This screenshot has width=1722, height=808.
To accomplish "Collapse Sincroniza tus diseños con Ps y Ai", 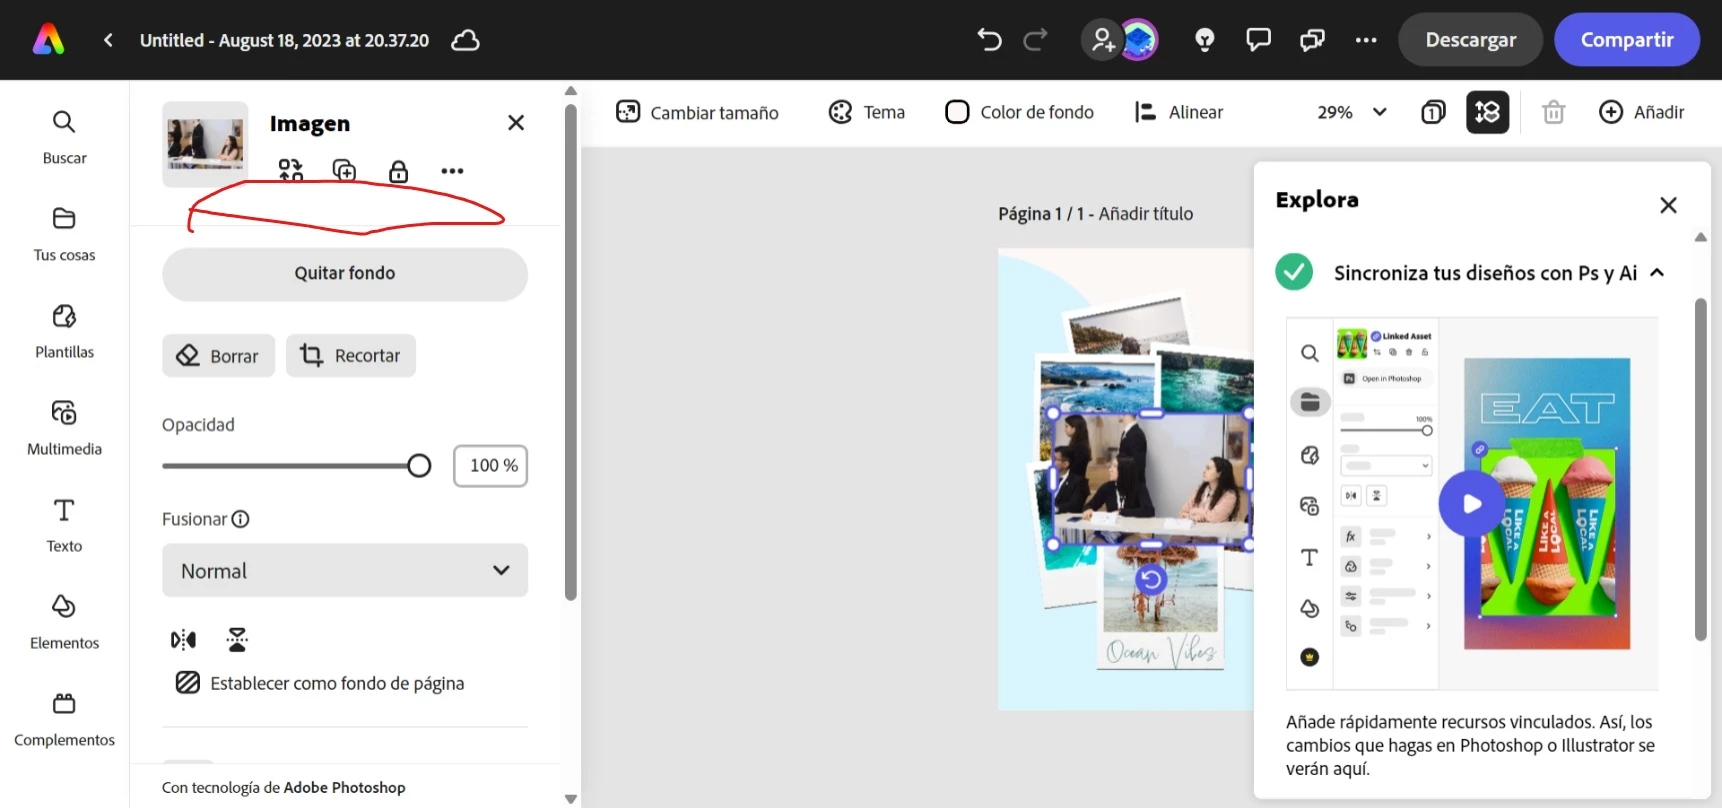I will [x=1657, y=272].
